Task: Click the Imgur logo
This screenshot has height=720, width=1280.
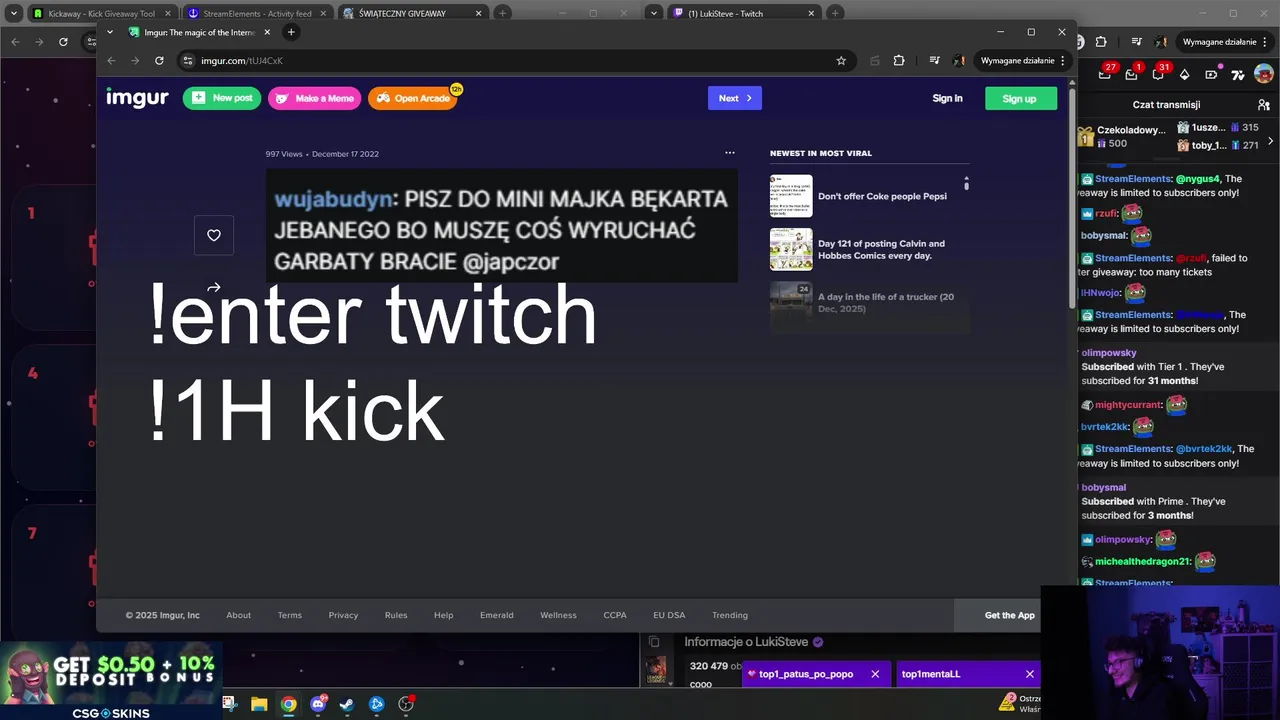Action: [137, 98]
